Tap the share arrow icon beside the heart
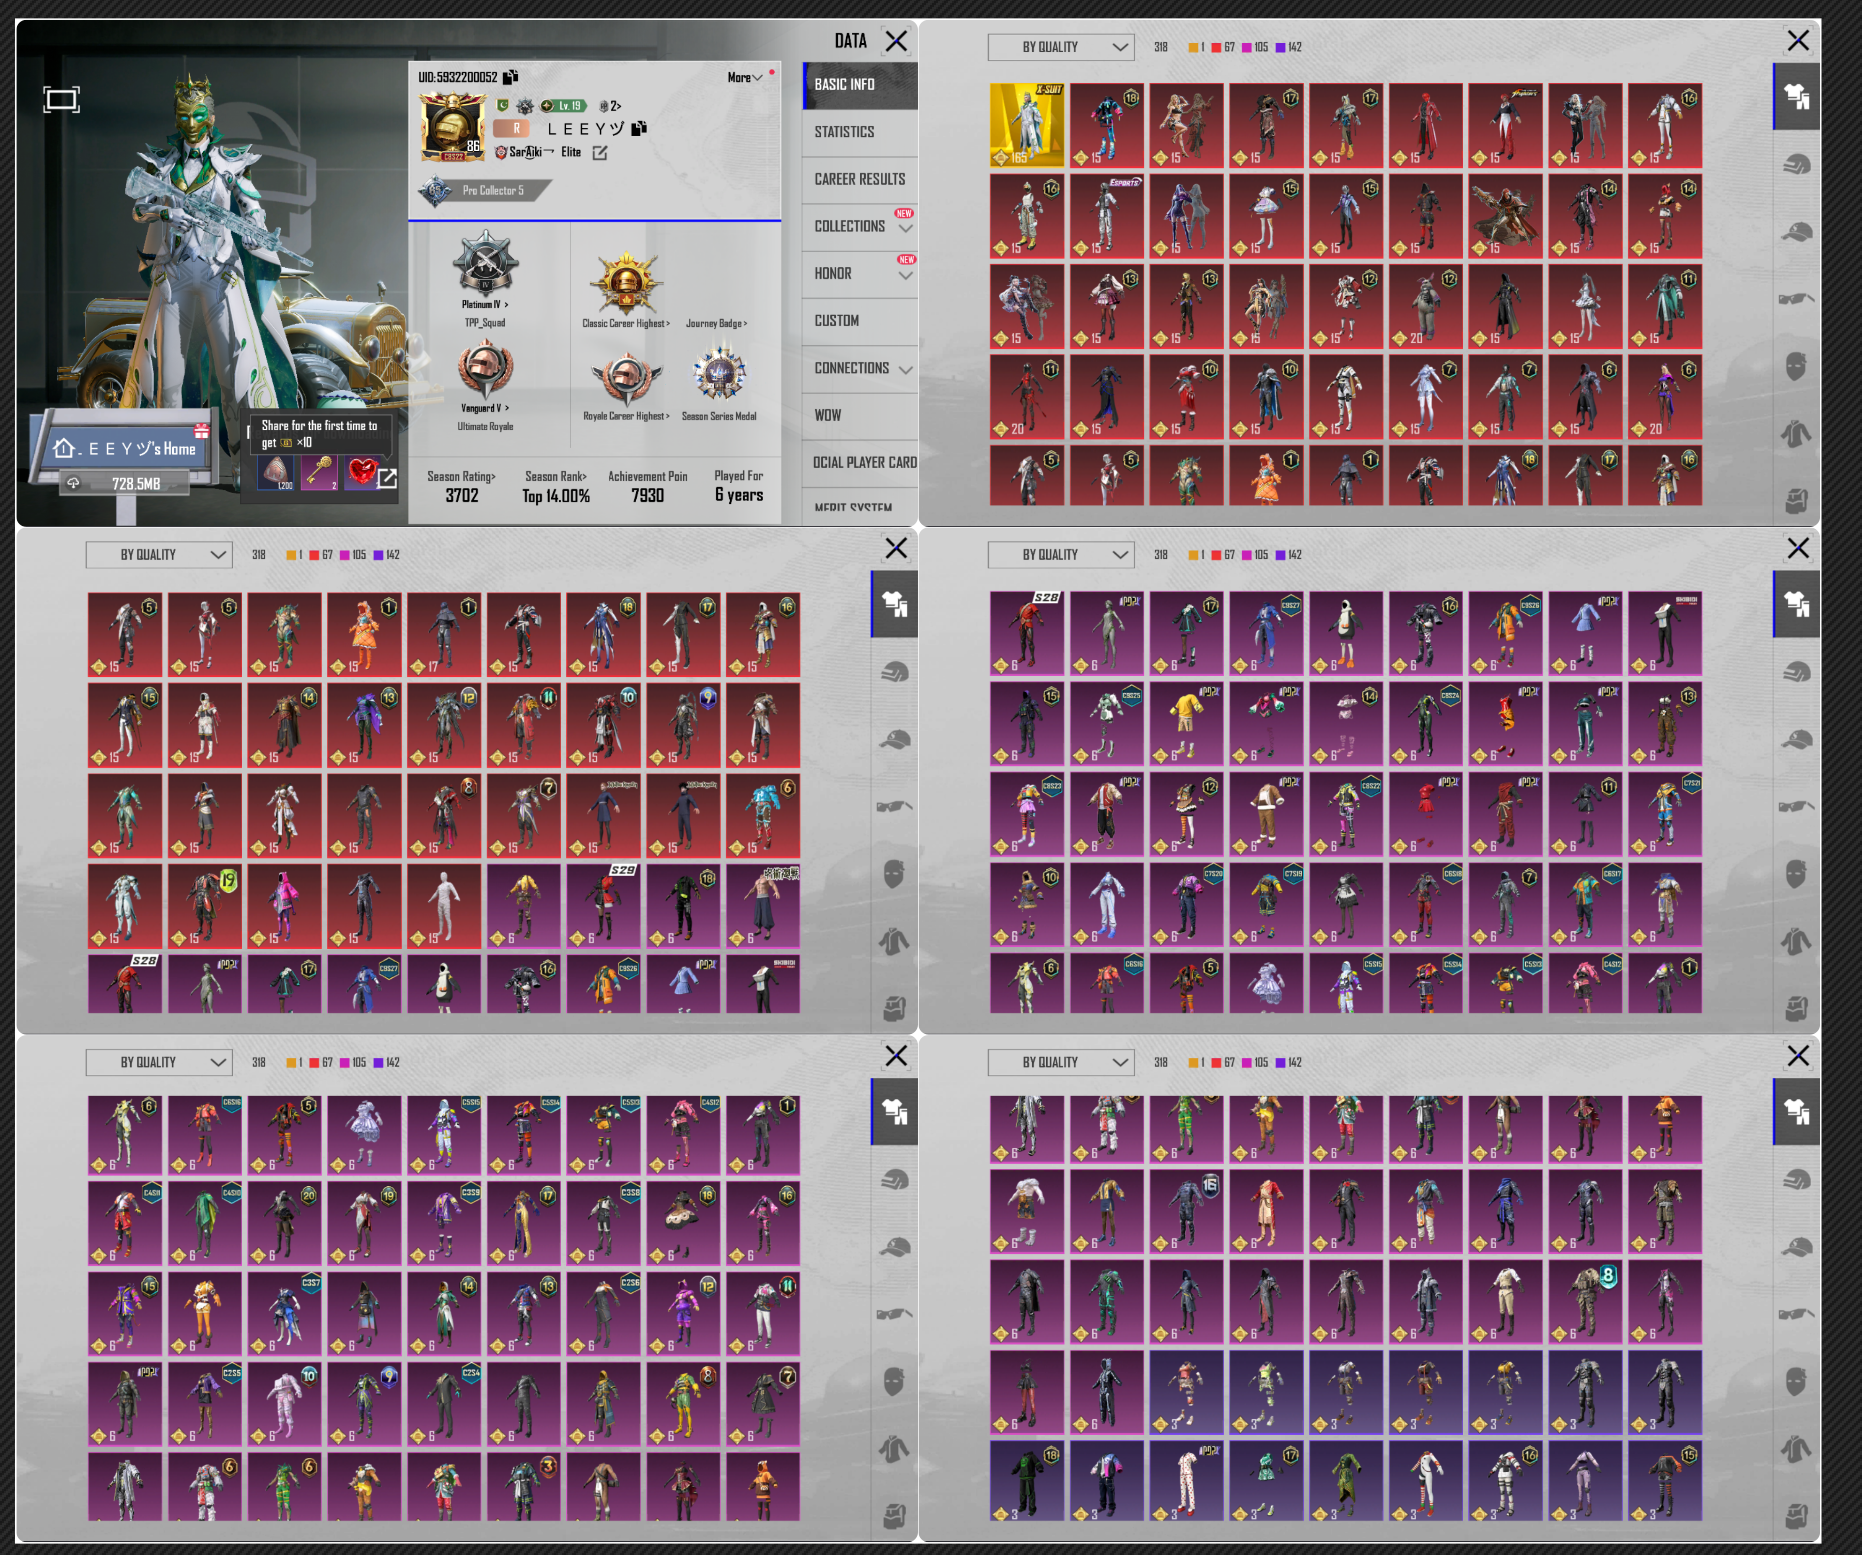Screen dimensions: 1862x1555 pyautogui.click(x=388, y=479)
